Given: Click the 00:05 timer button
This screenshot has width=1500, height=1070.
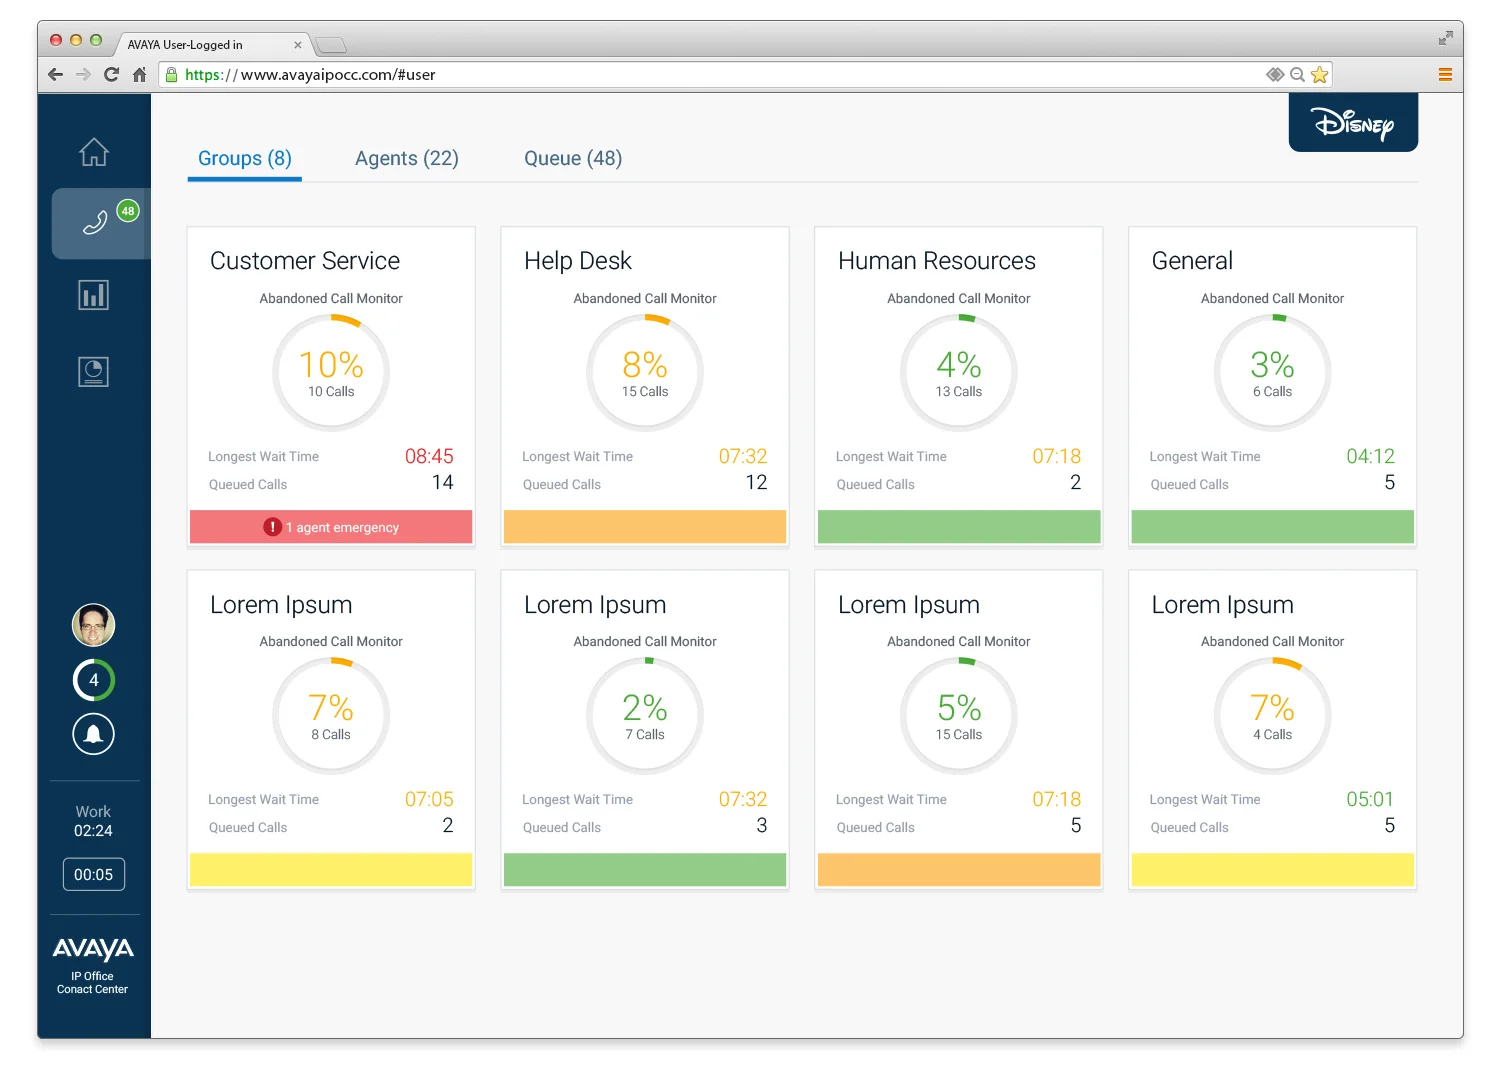Looking at the screenshot, I should click(93, 874).
